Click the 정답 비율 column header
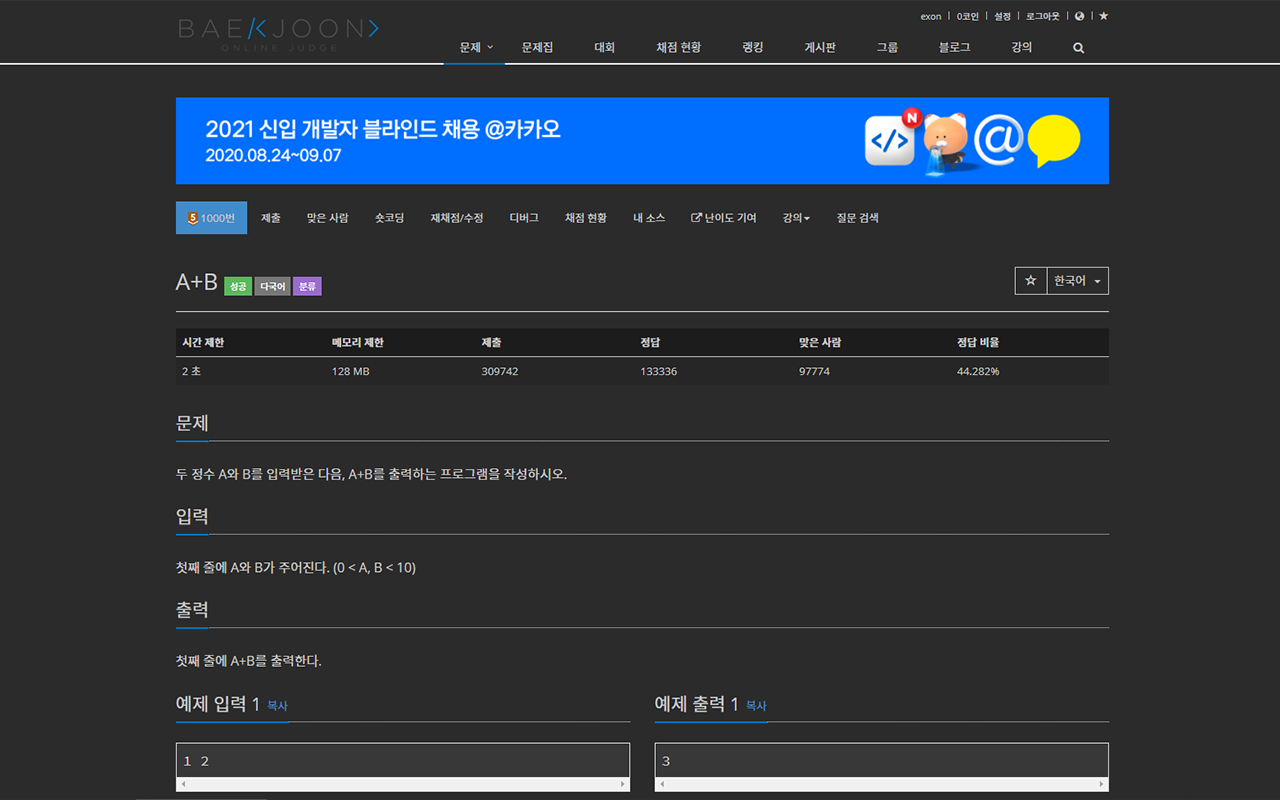 tap(978, 342)
